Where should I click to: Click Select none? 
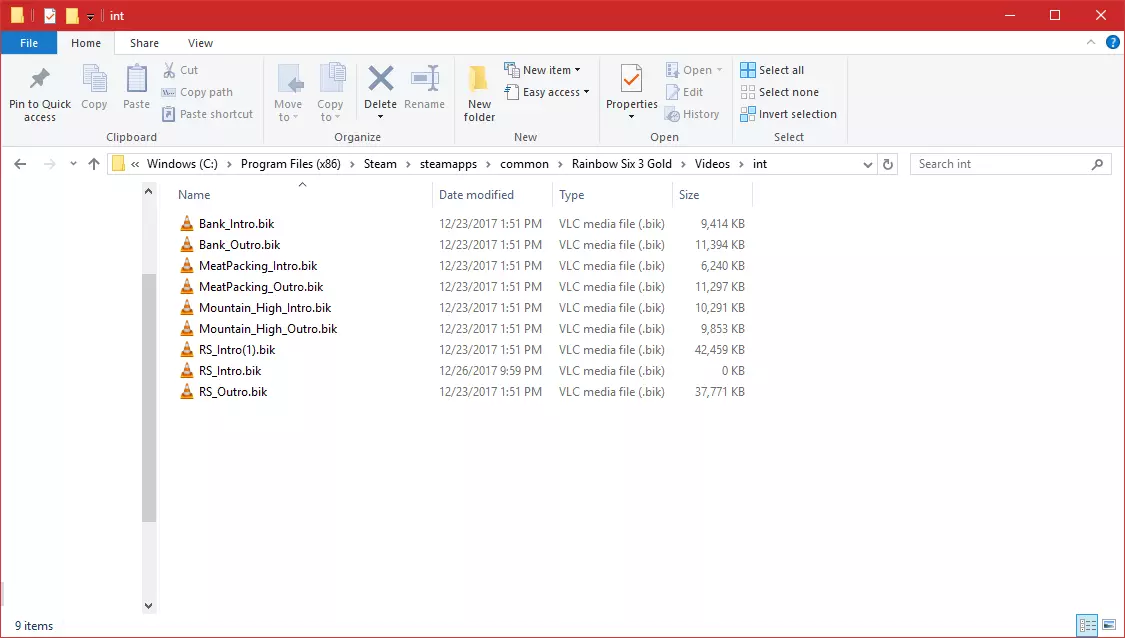779,92
